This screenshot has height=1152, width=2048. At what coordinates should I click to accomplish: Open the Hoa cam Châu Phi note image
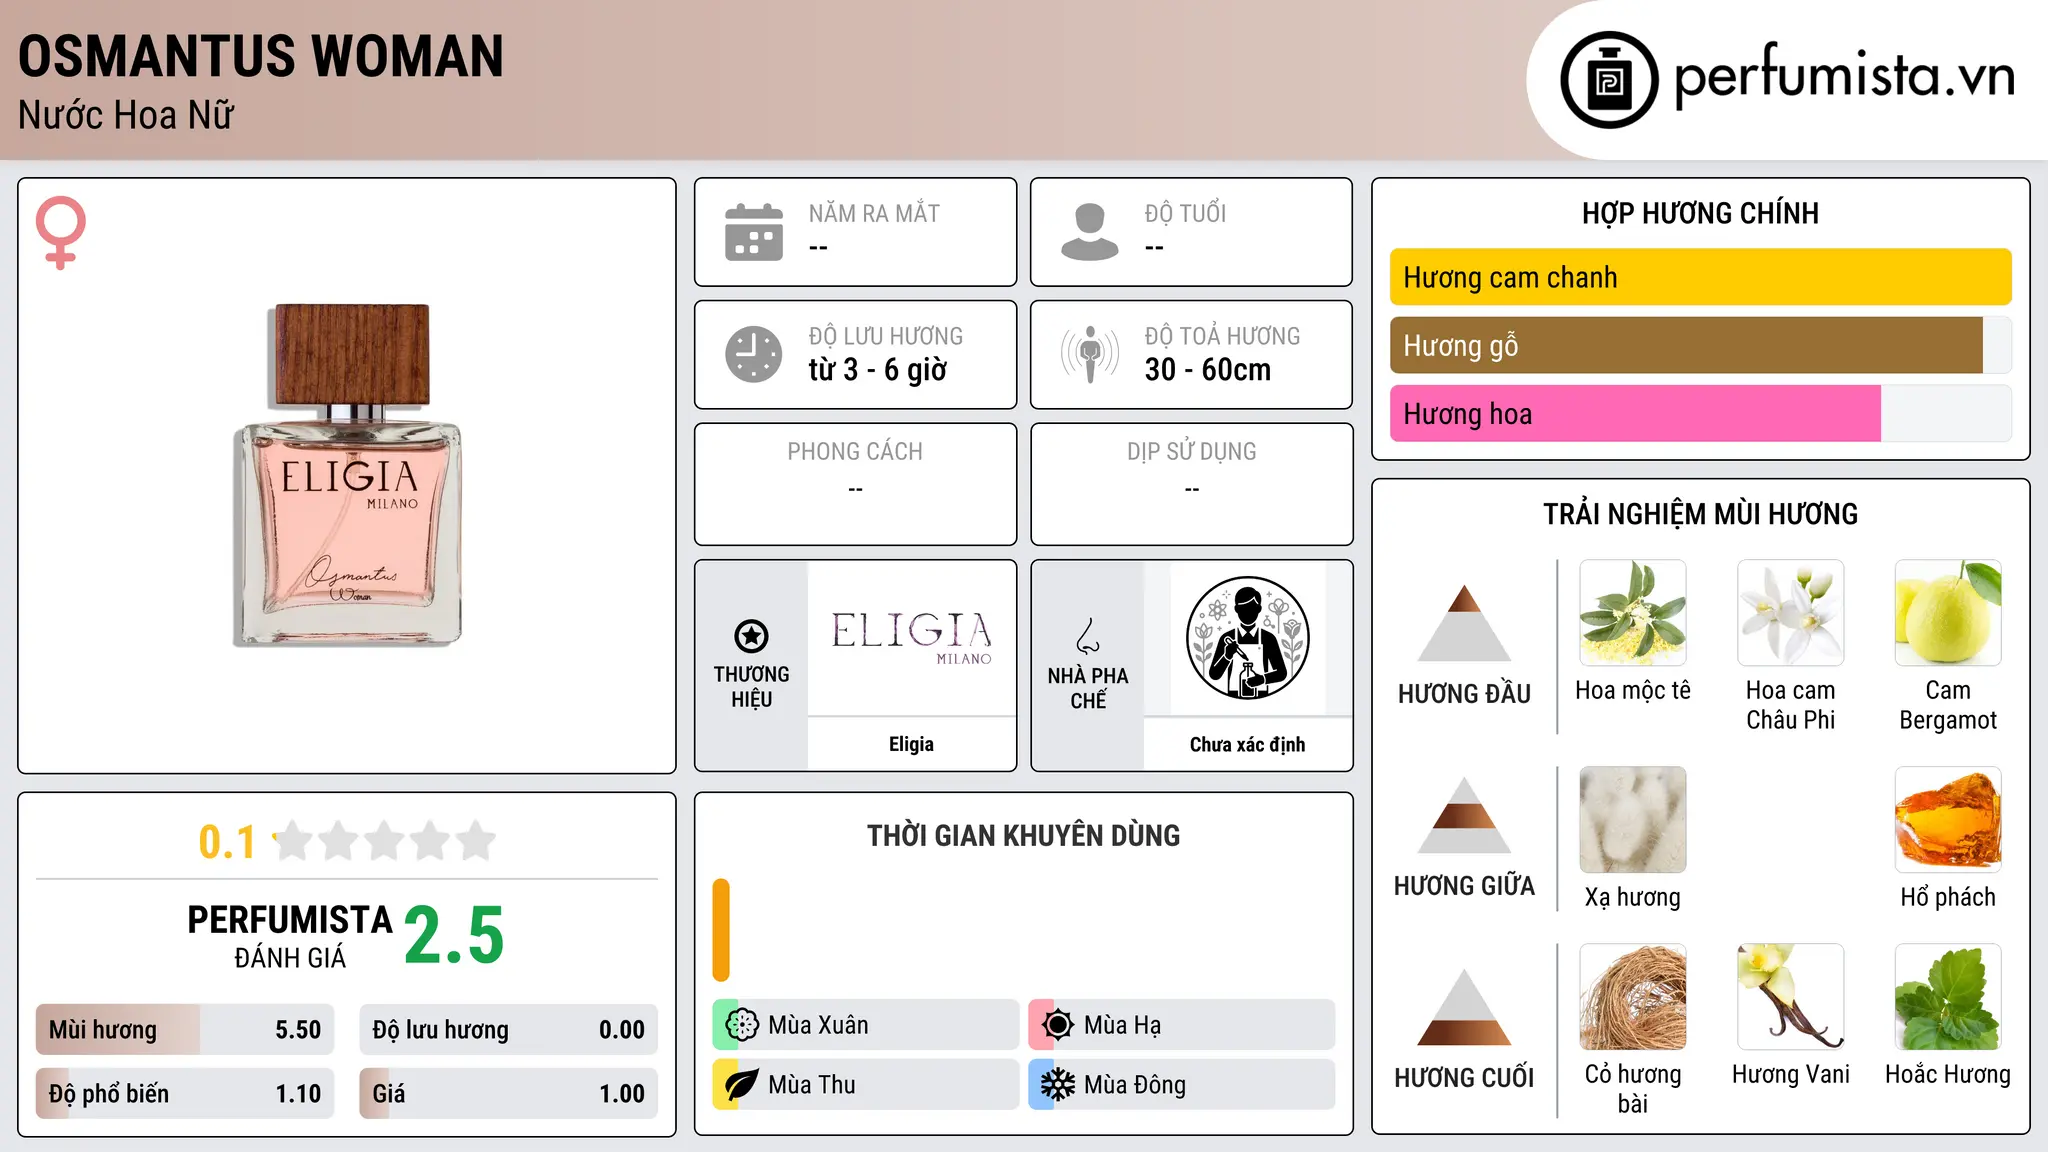coord(1791,613)
